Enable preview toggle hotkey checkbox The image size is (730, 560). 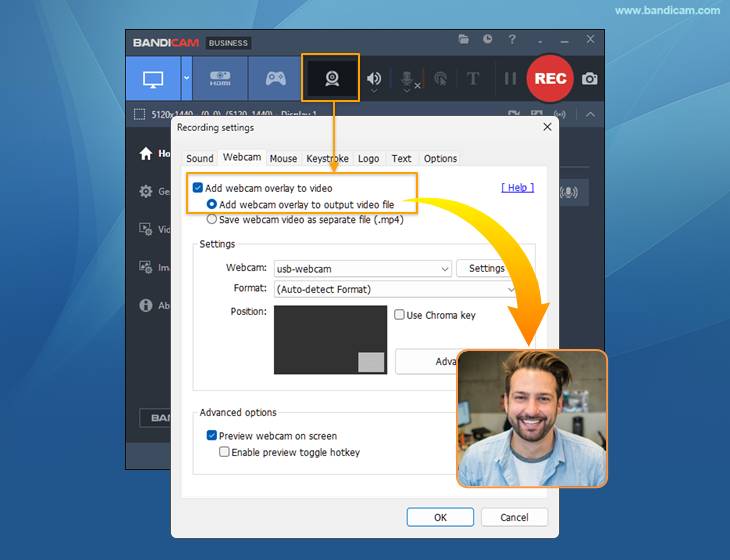click(224, 452)
